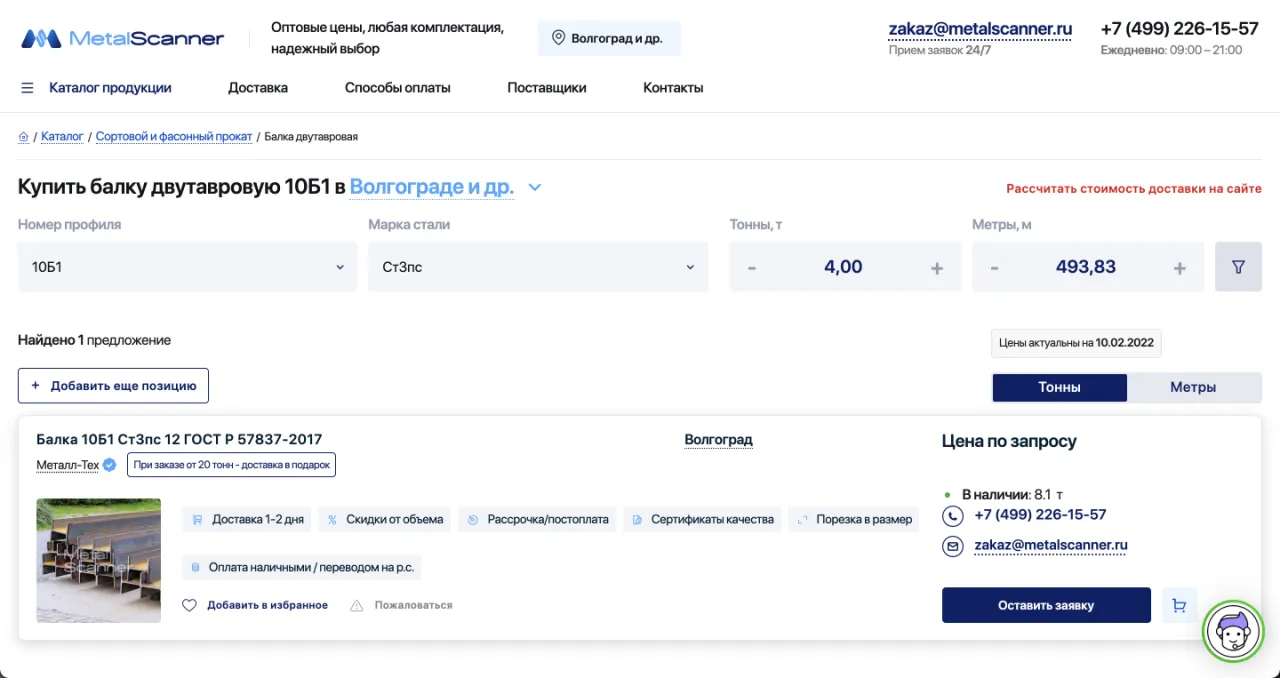1280x678 pixels.
Task: Open the Доставка menu item
Action: click(257, 87)
